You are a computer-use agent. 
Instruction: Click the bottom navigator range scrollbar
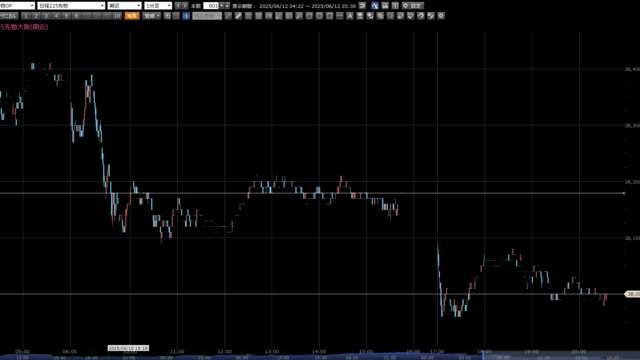tap(320, 357)
